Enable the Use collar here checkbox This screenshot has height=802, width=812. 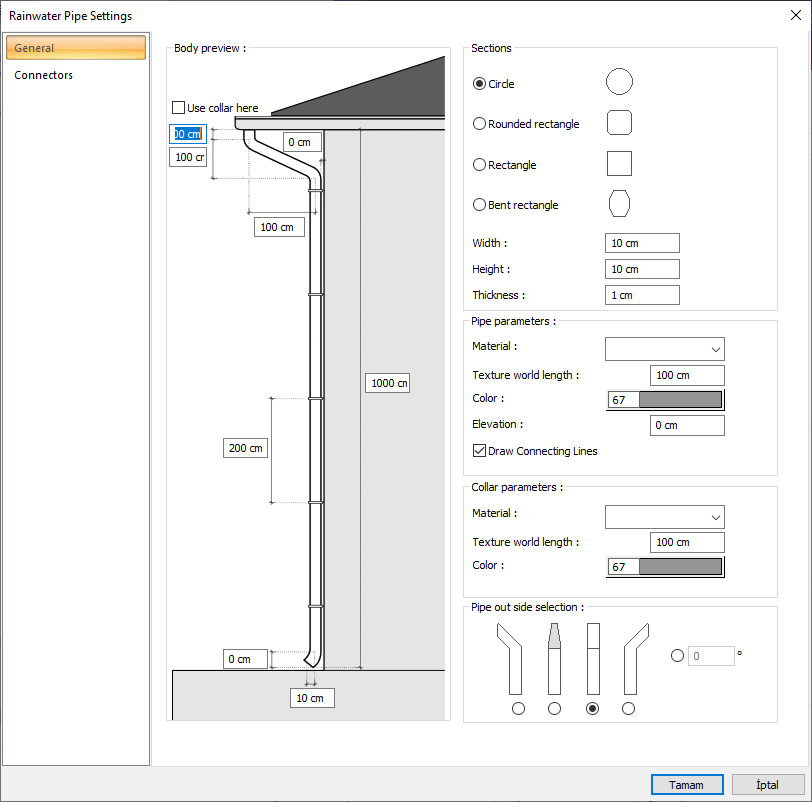179,108
